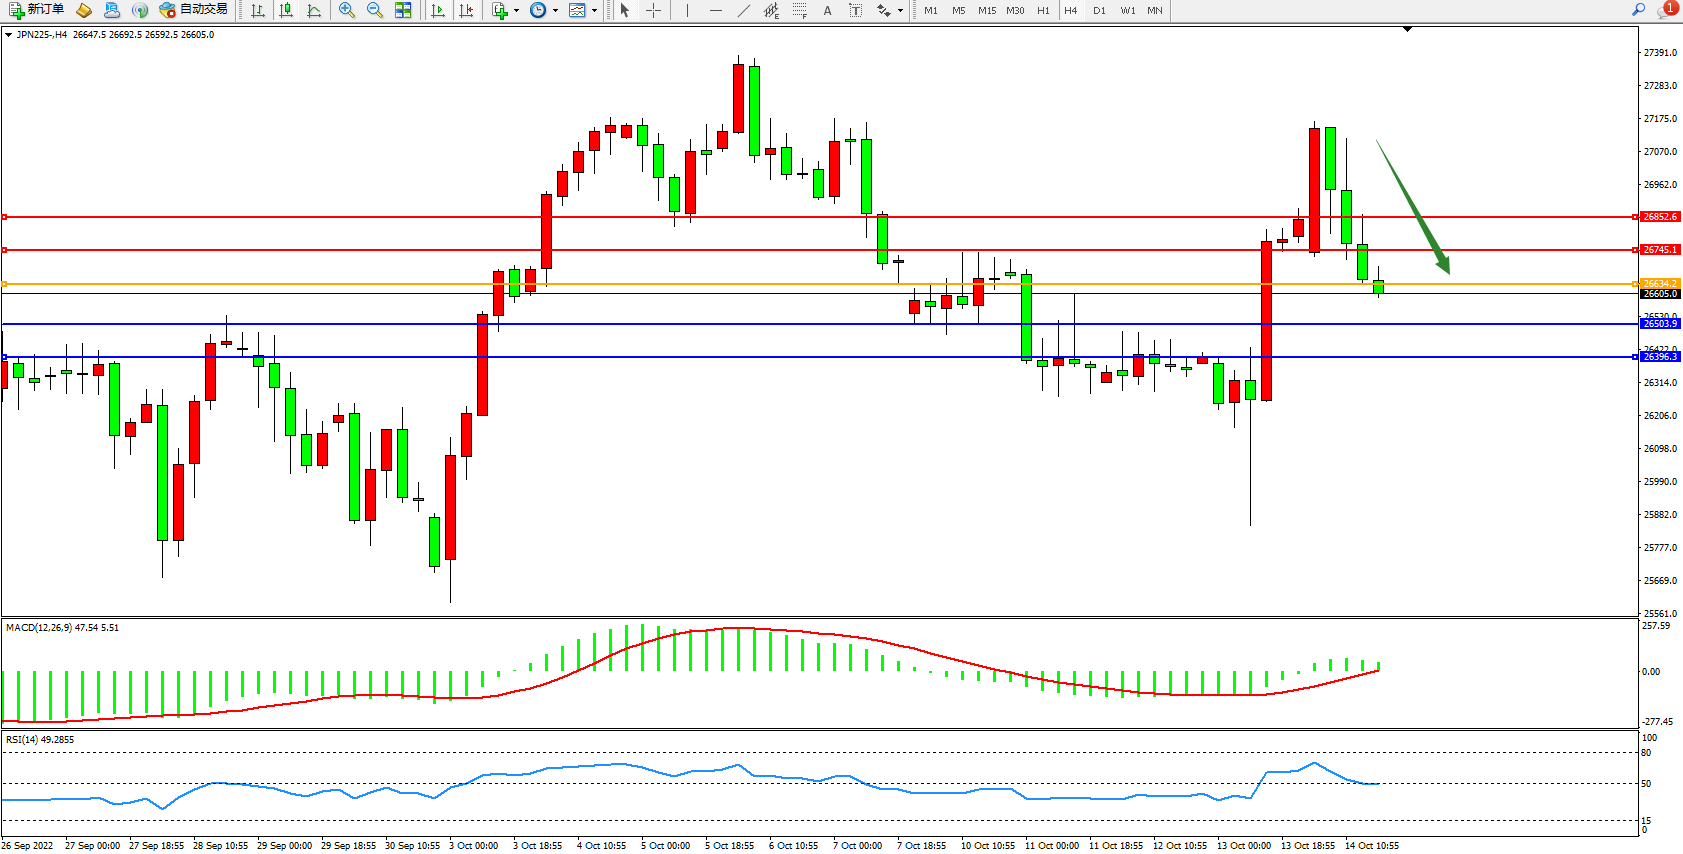Select the crosshair tool
The image size is (1683, 854).
pos(653,10)
